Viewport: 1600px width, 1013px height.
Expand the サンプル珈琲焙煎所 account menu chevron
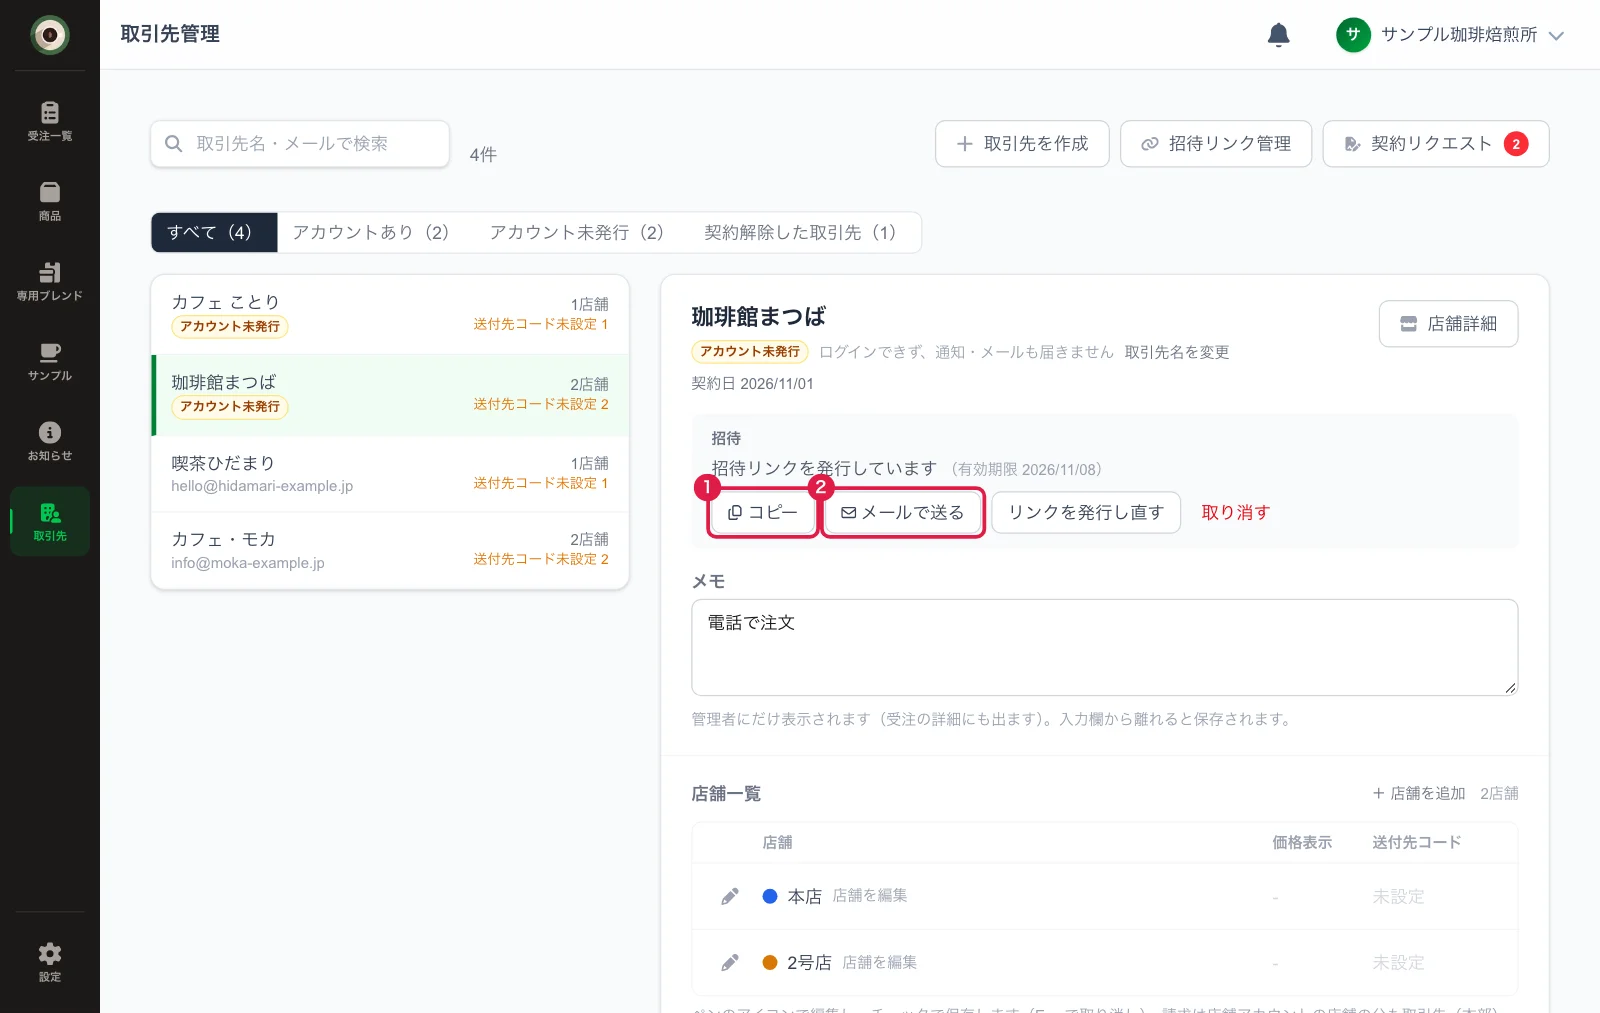pos(1556,35)
